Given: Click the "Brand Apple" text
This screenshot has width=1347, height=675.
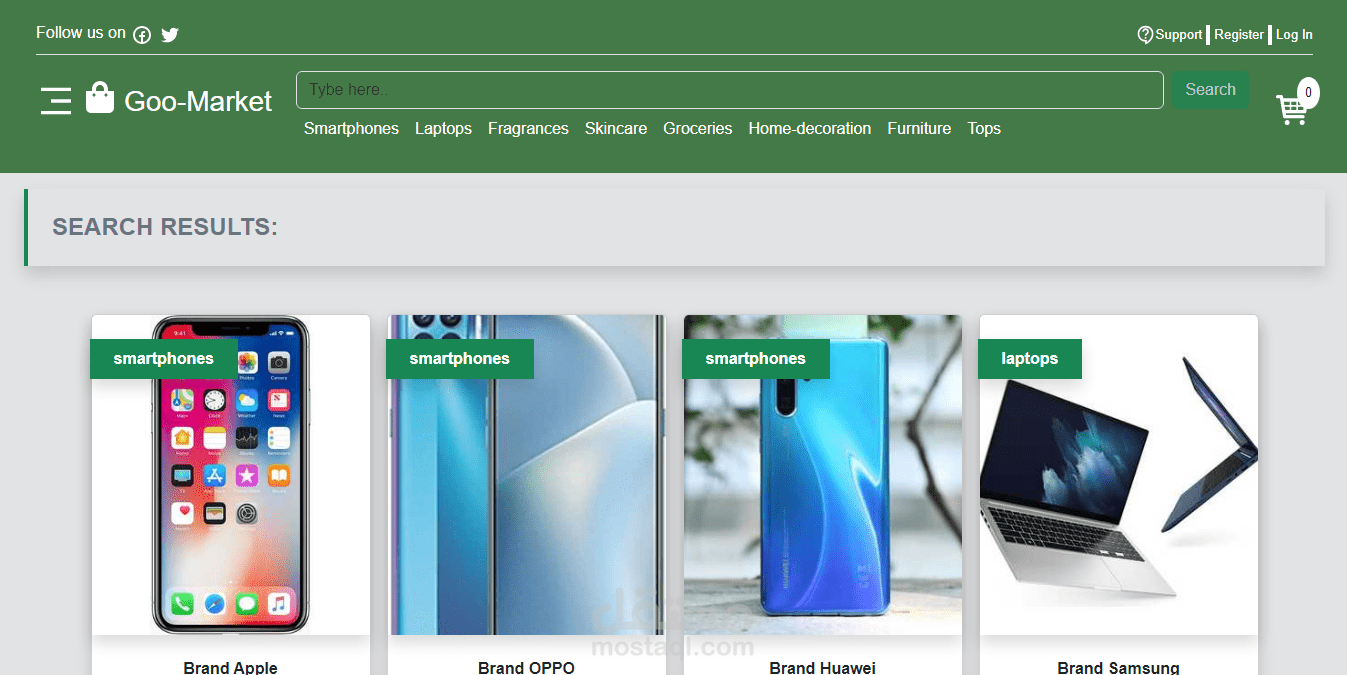Looking at the screenshot, I should click(x=231, y=667).
